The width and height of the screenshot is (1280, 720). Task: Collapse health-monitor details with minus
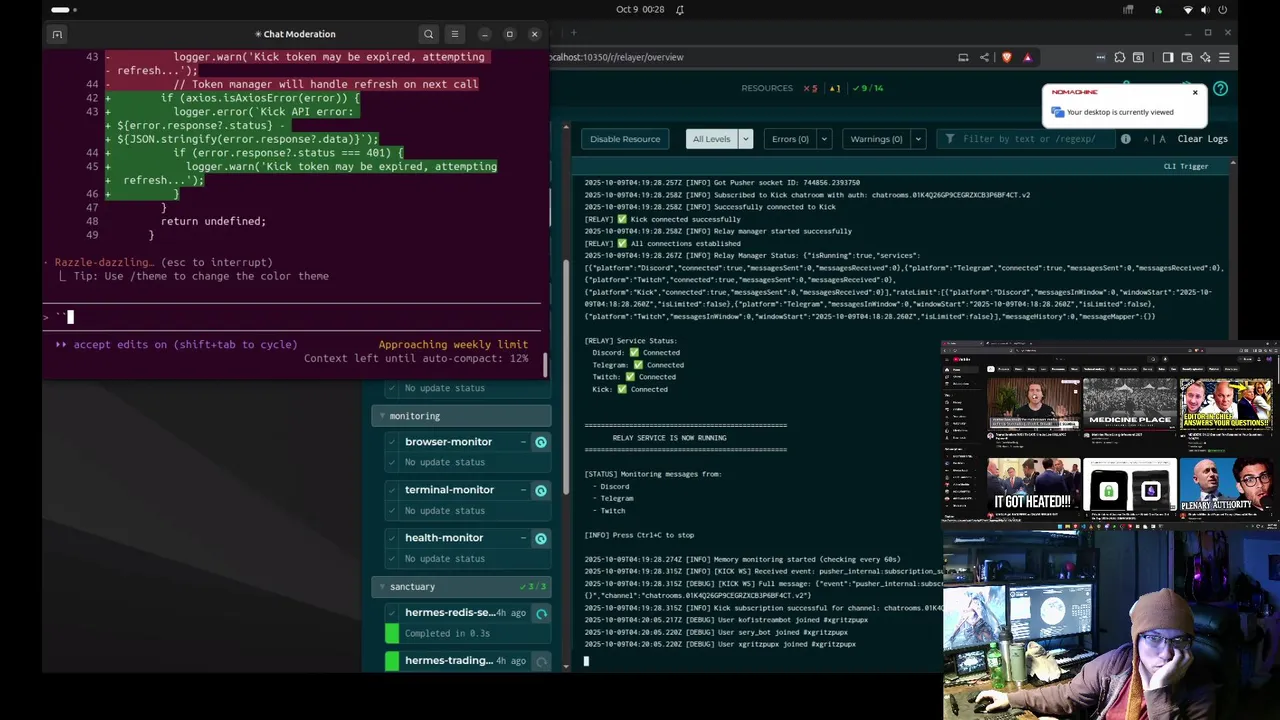pyautogui.click(x=523, y=538)
